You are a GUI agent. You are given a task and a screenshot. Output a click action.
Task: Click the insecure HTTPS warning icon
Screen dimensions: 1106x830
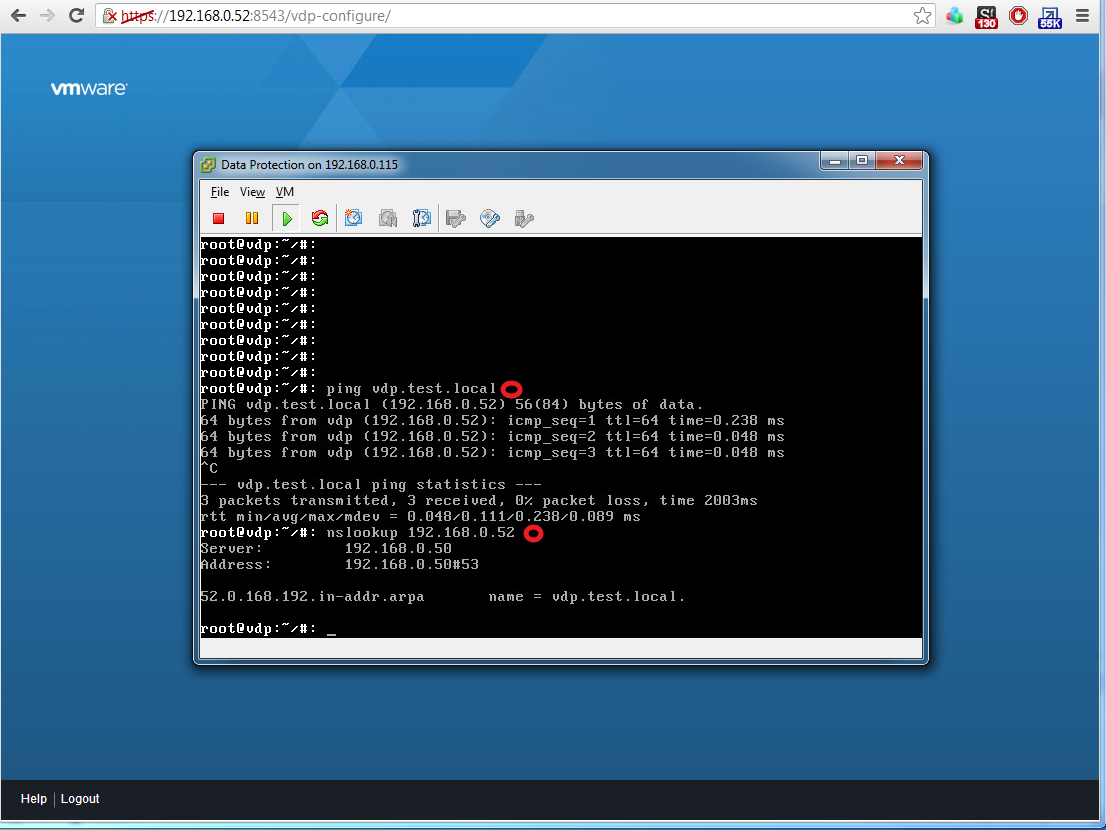(x=109, y=16)
